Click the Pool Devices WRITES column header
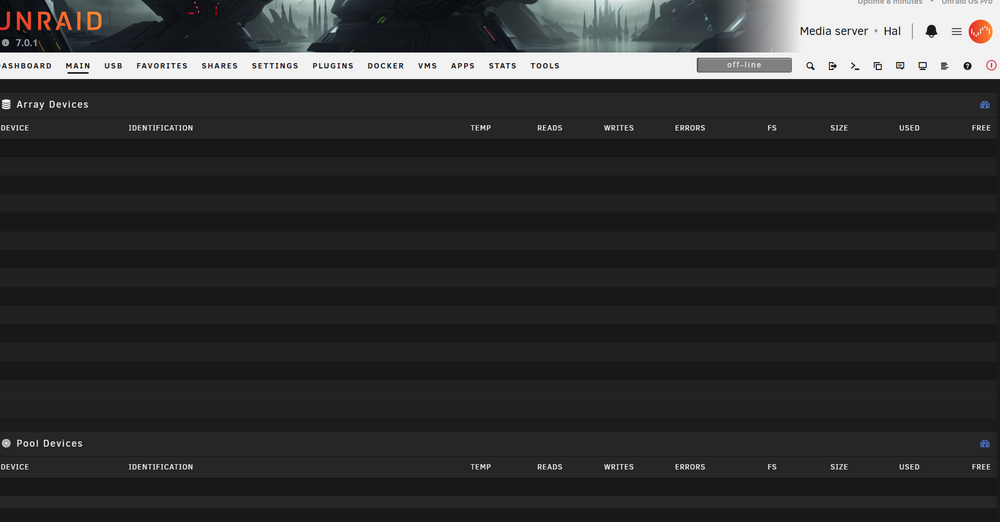Screen dimensions: 1000x522 coord(619,467)
